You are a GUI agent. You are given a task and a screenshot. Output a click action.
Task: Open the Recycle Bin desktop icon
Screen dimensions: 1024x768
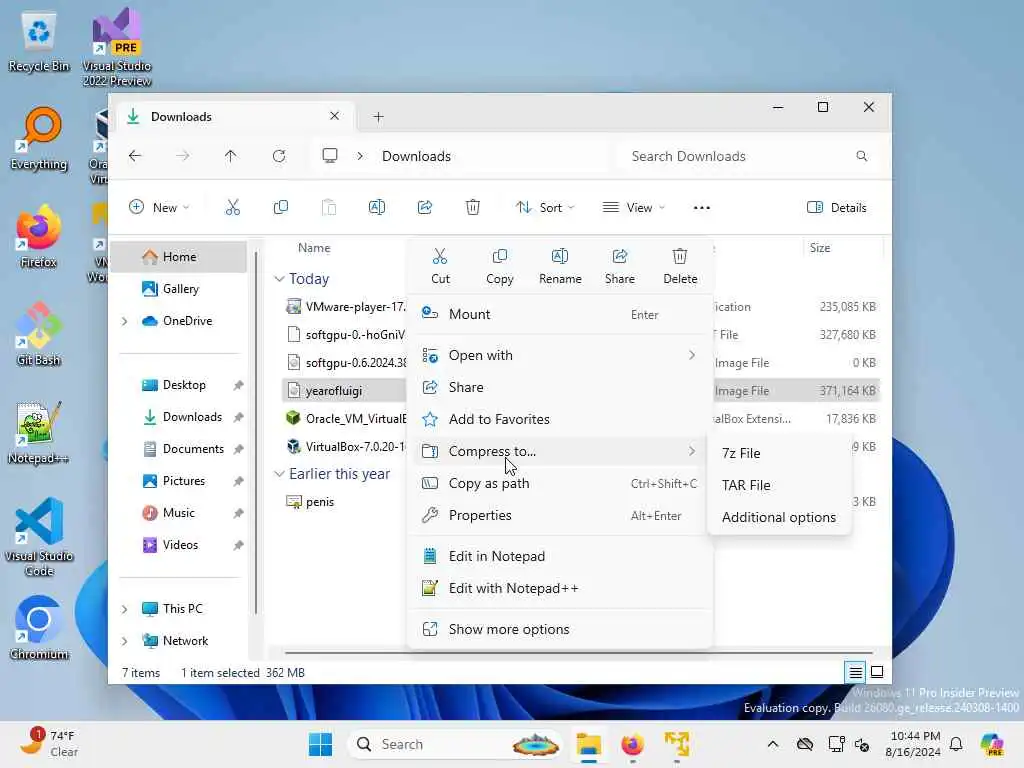pyautogui.click(x=39, y=42)
